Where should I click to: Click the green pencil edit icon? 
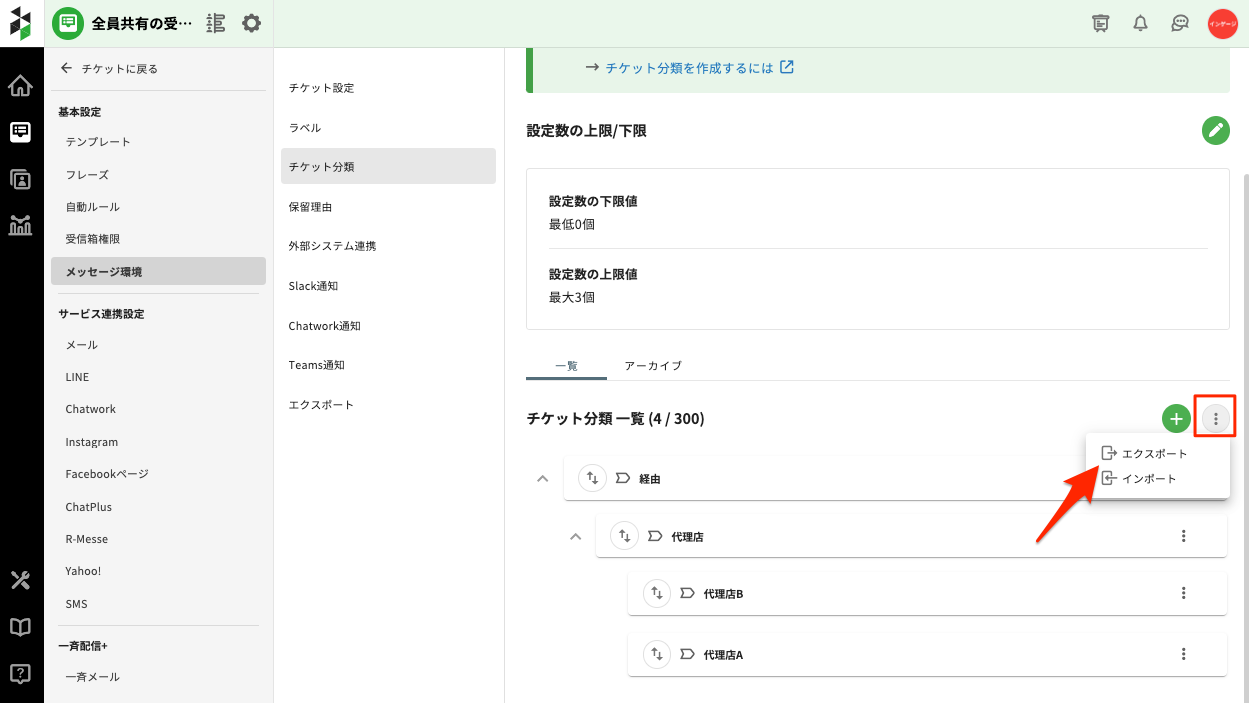(1215, 130)
